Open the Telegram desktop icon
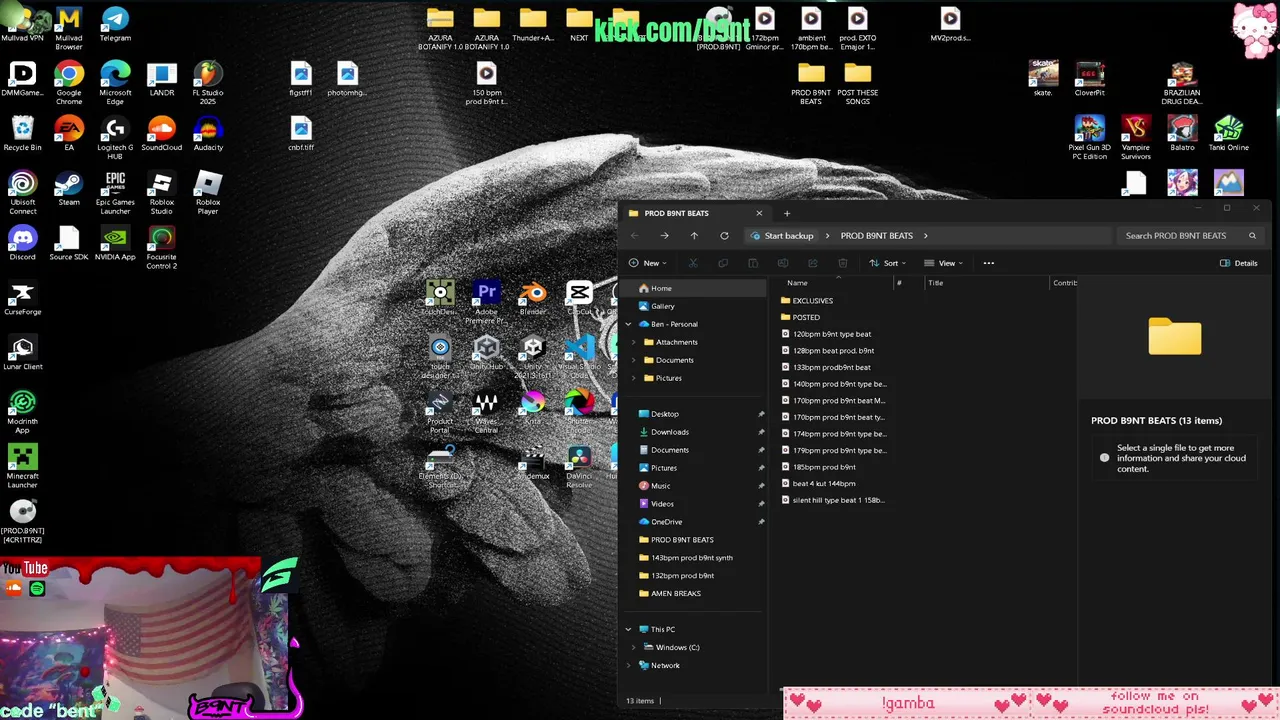The image size is (1280, 720). coord(115,25)
